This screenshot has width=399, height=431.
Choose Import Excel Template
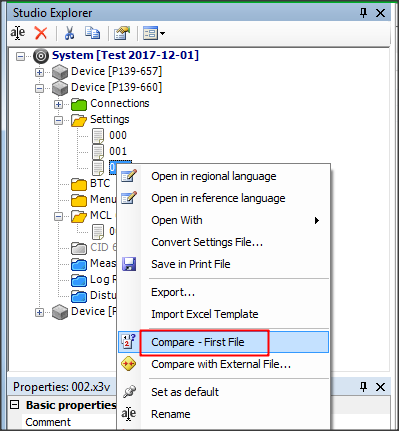click(x=223, y=314)
